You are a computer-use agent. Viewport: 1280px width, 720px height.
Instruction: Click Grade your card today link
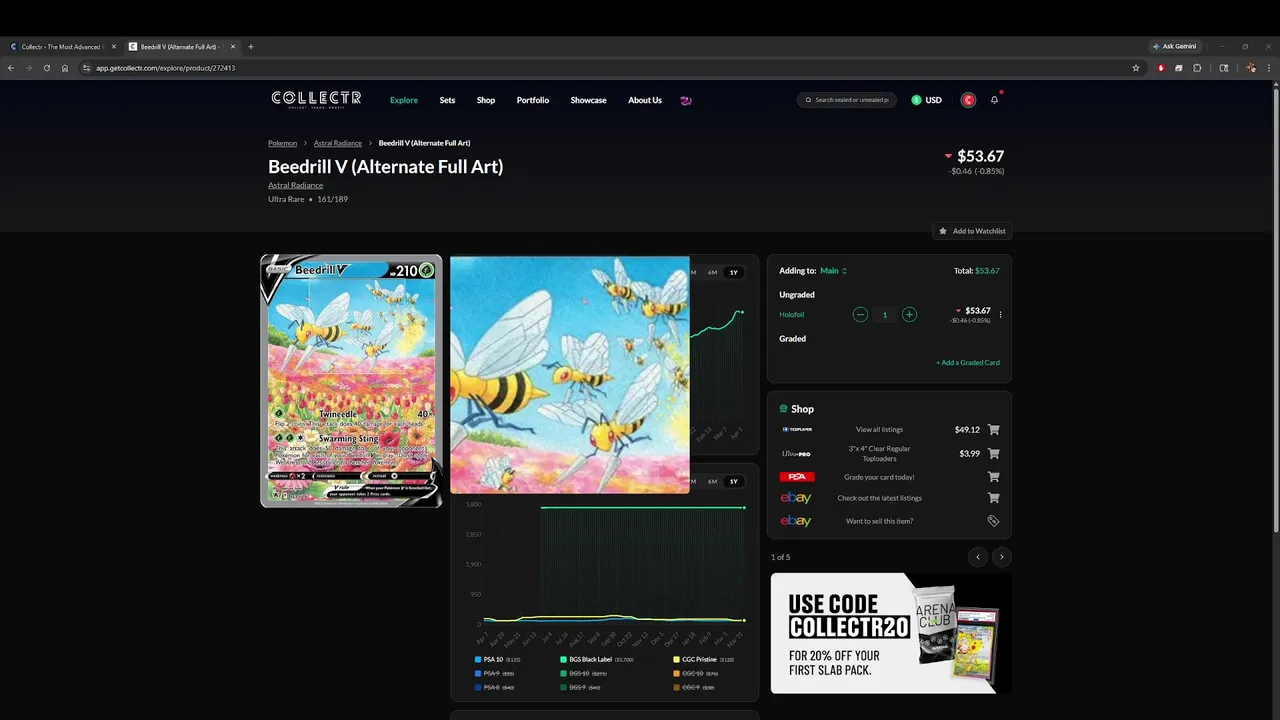click(879, 477)
